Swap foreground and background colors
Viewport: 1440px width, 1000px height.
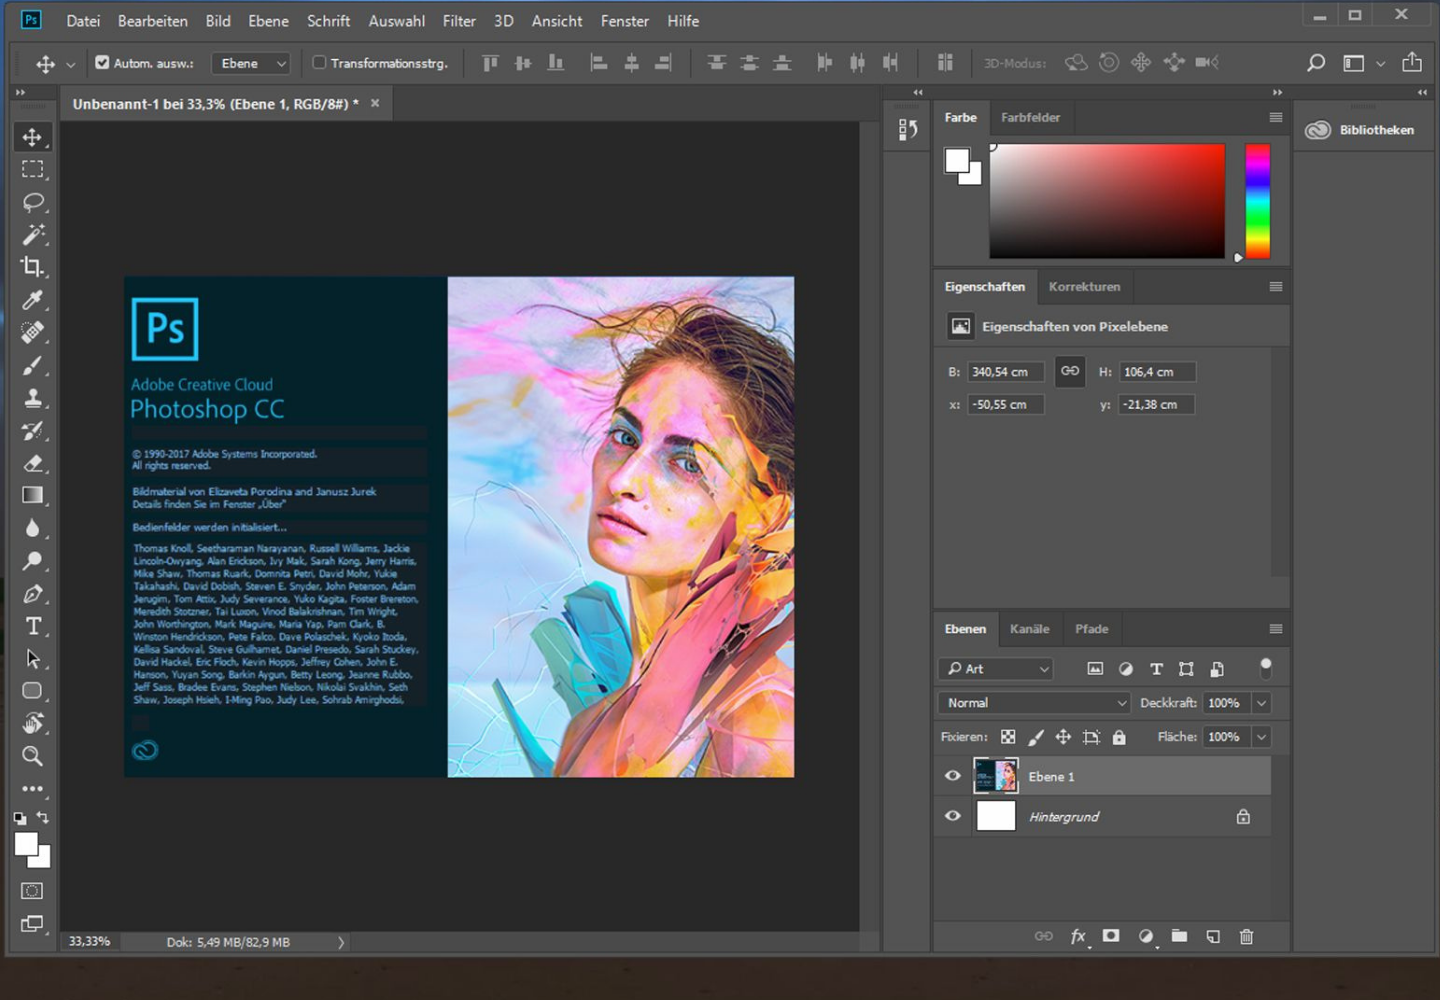pos(43,817)
